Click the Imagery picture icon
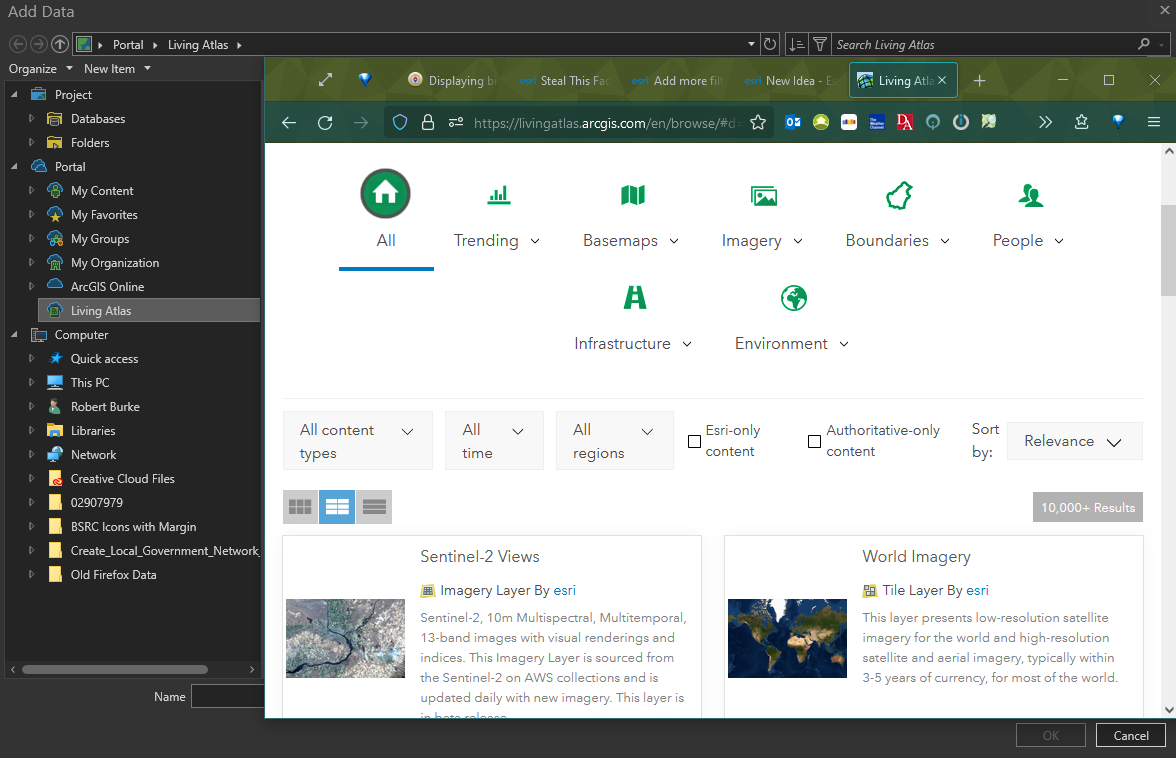 click(x=764, y=196)
